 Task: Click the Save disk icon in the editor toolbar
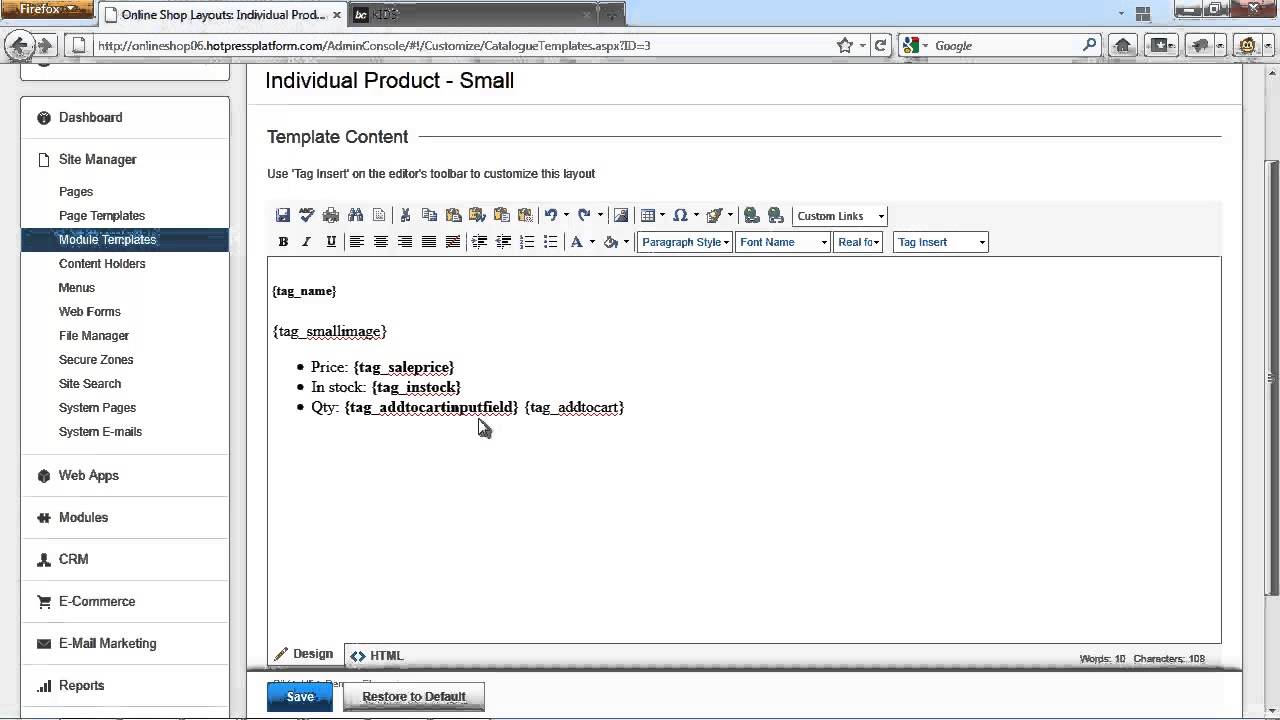tap(283, 215)
